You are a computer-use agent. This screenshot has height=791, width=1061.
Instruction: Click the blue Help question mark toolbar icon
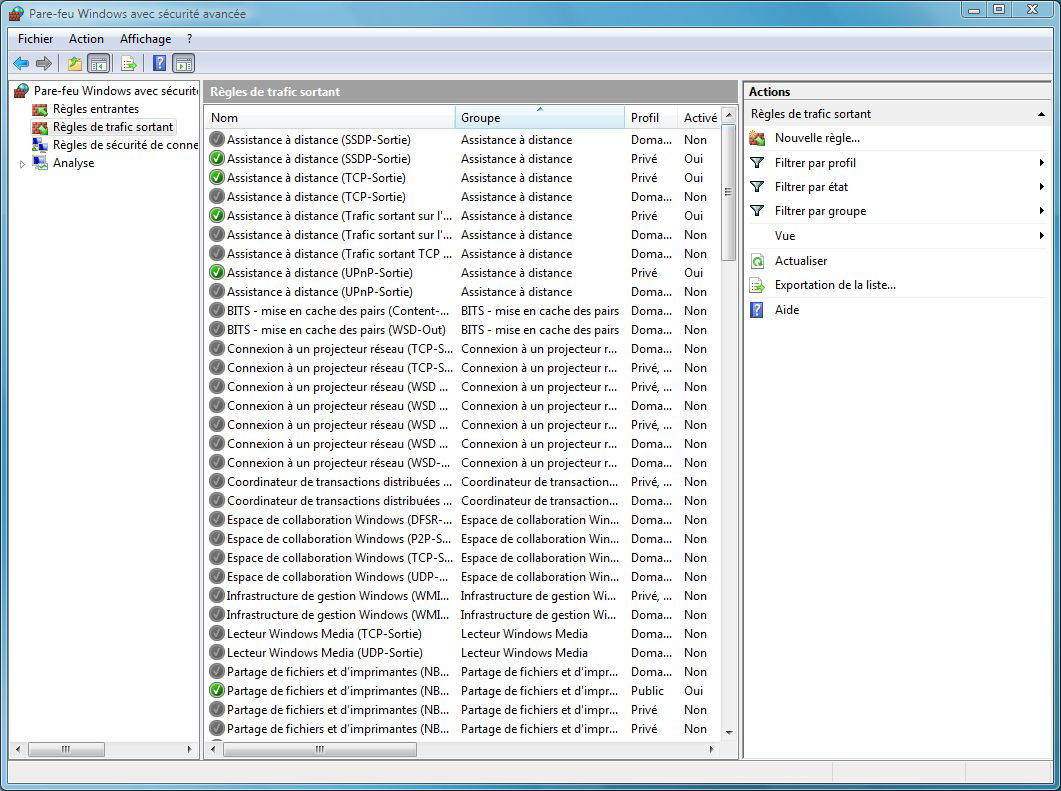159,64
